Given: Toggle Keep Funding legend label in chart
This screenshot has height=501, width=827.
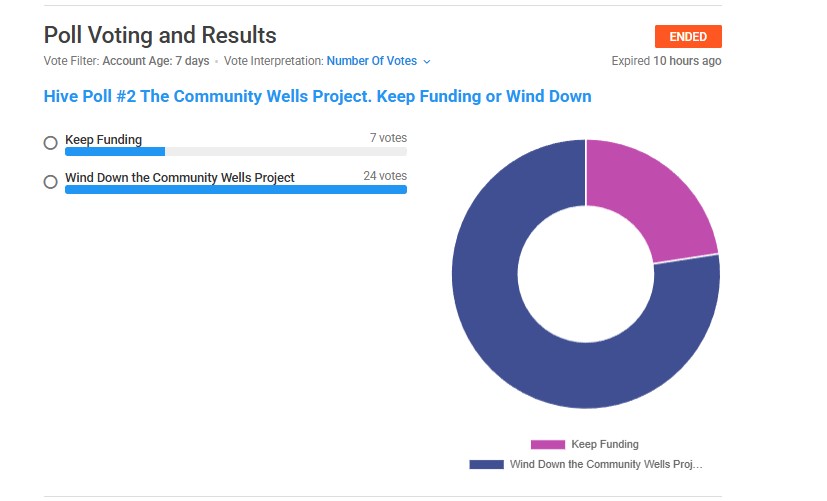Looking at the screenshot, I should click(604, 444).
